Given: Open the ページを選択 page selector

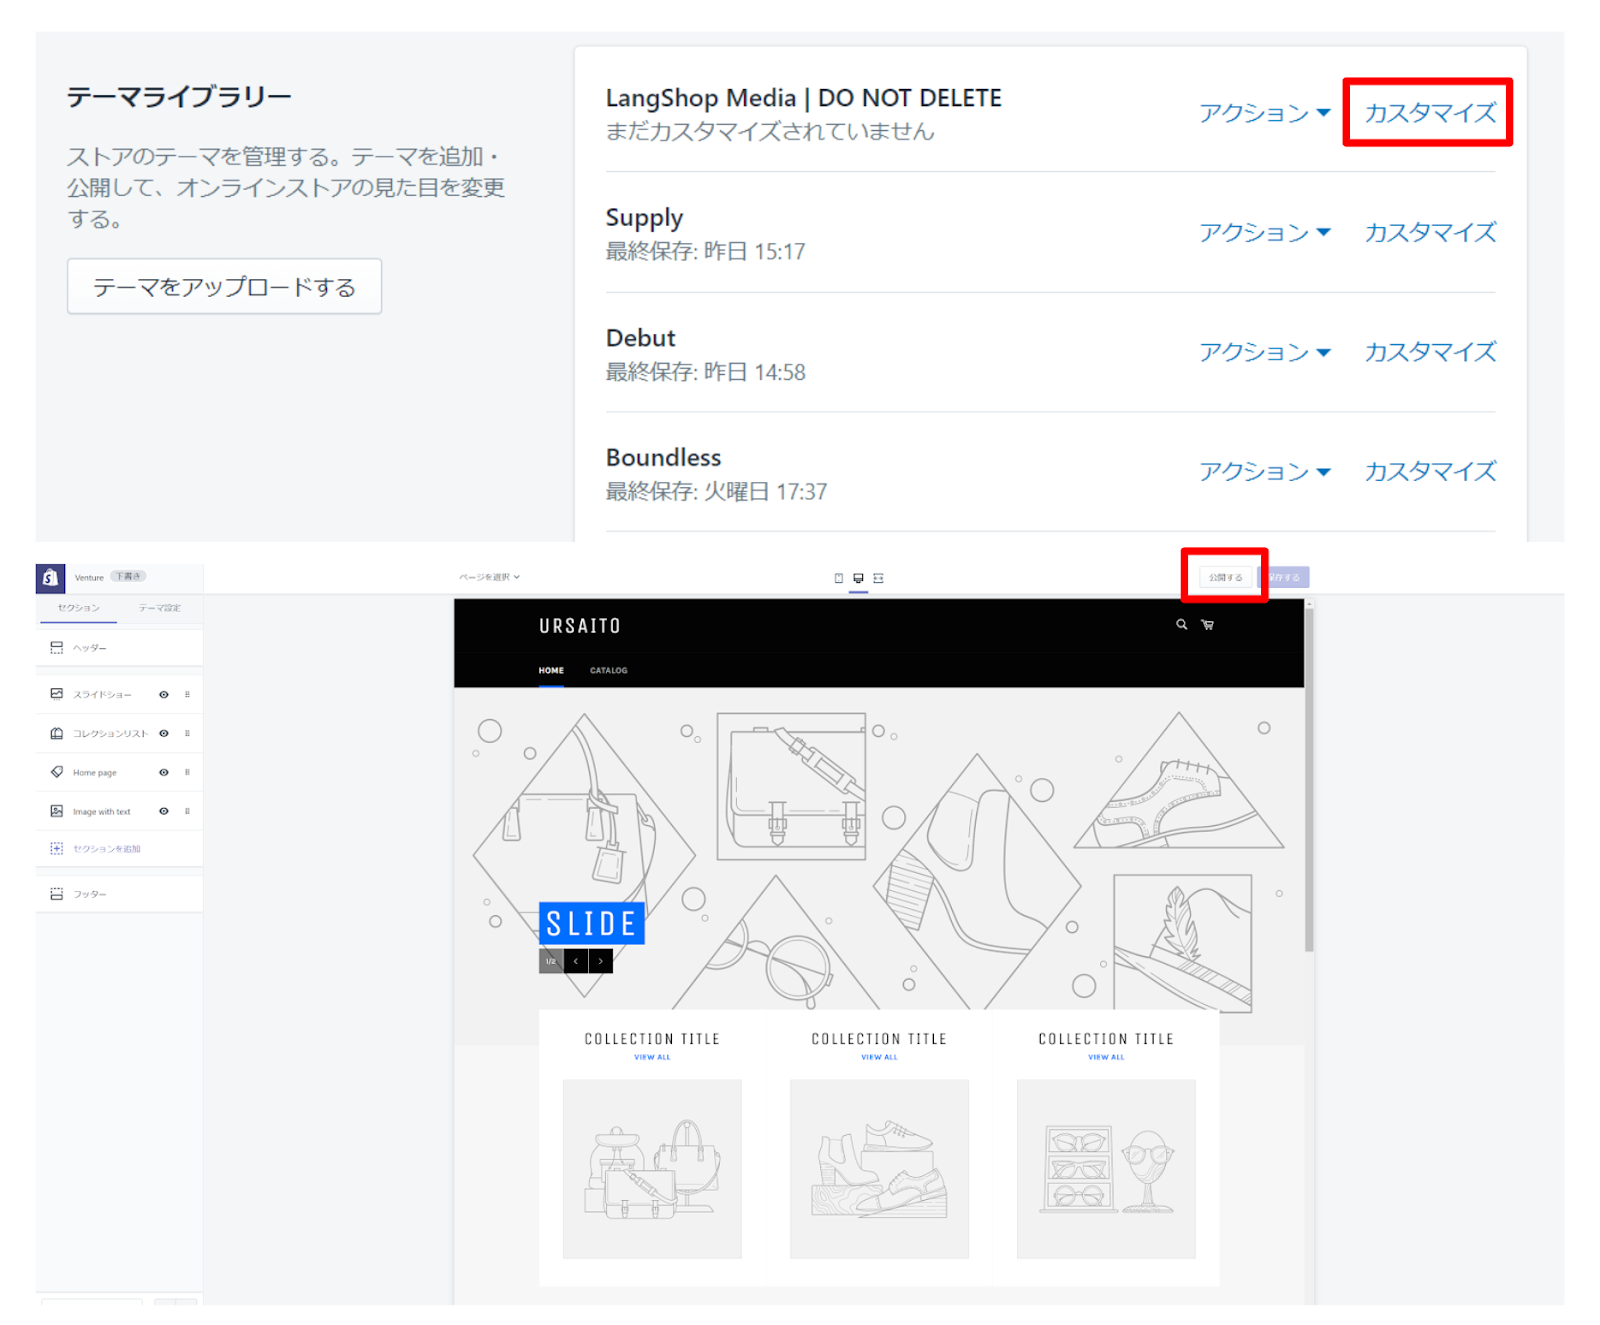Looking at the screenshot, I should click(489, 577).
